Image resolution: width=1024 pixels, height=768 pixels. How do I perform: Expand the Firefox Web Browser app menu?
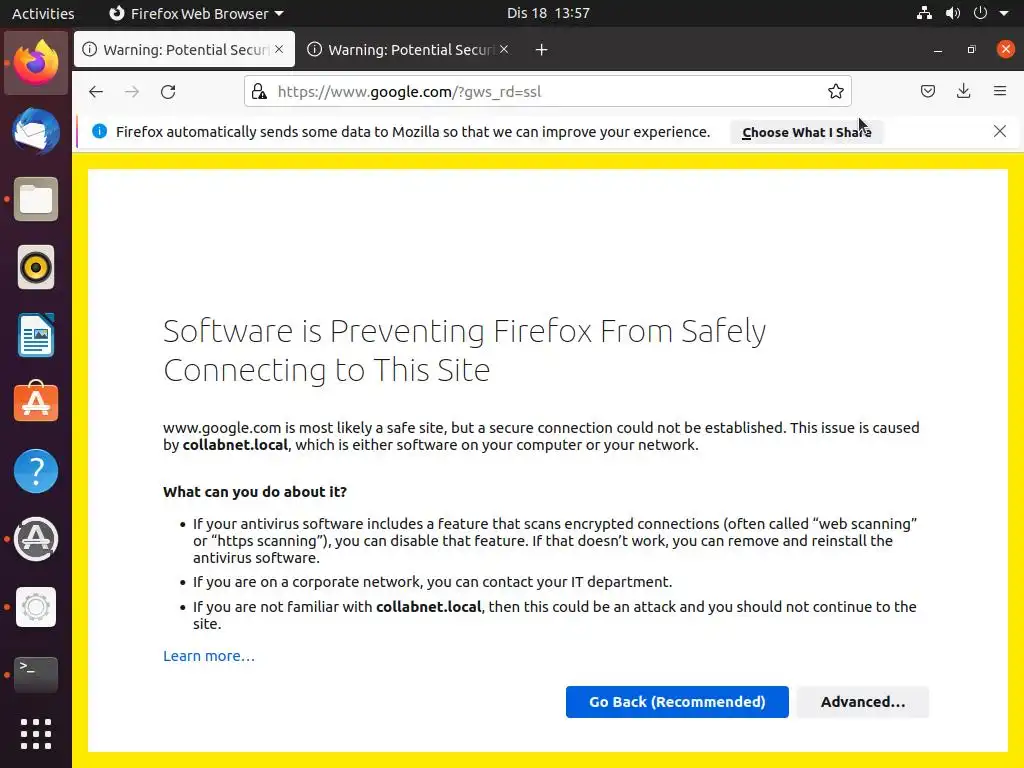coord(196,13)
